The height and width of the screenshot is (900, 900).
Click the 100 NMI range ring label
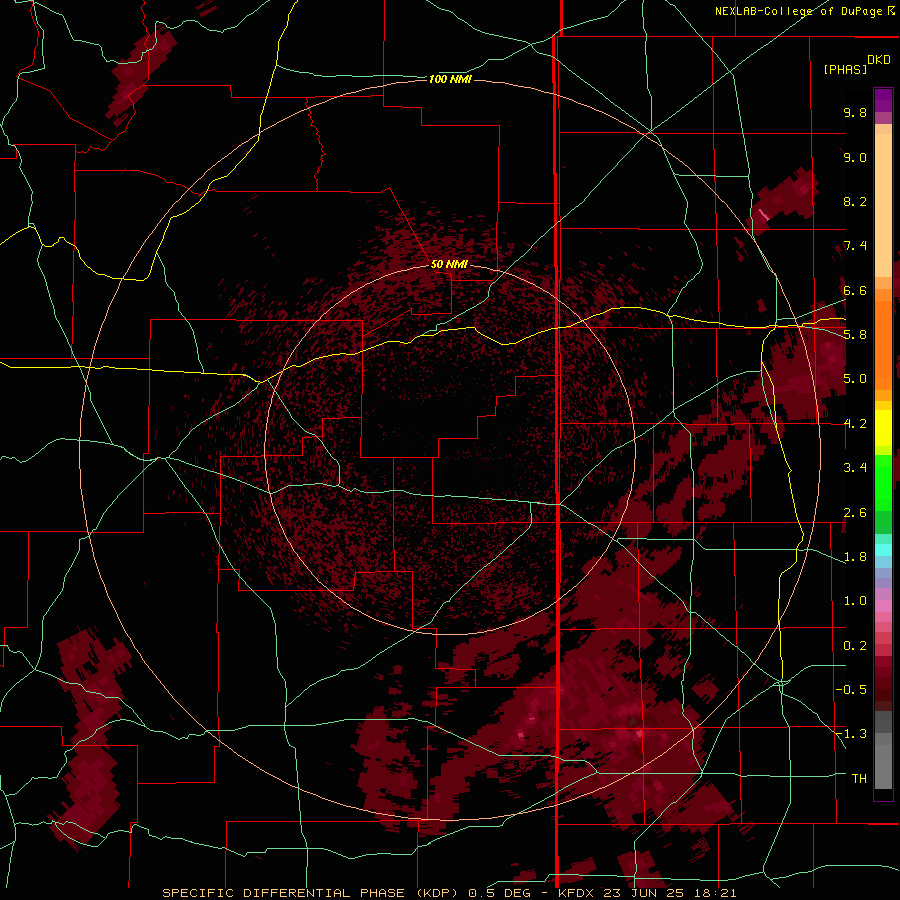coord(450,79)
